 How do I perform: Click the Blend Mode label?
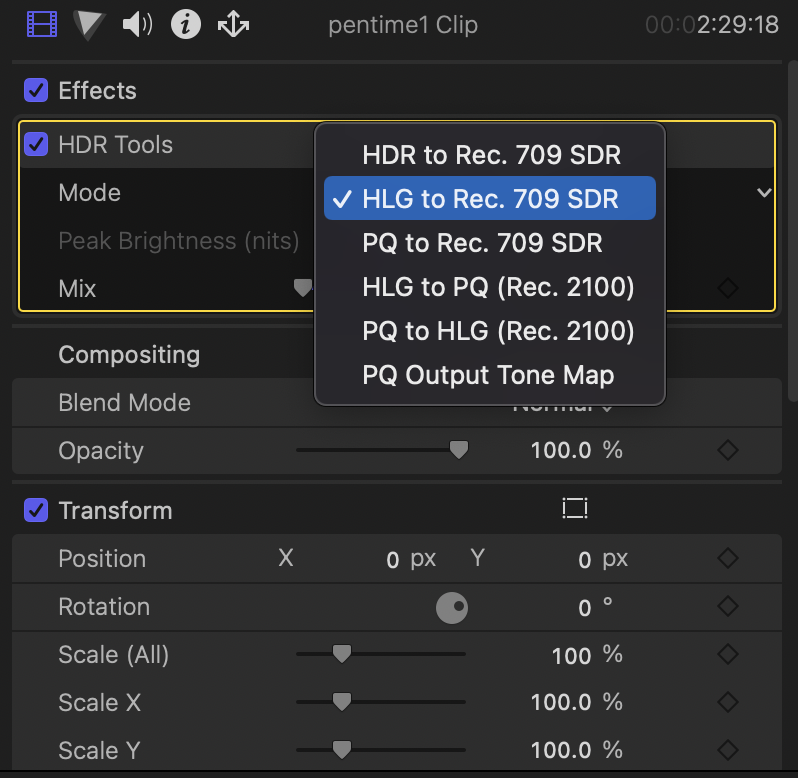pos(125,402)
